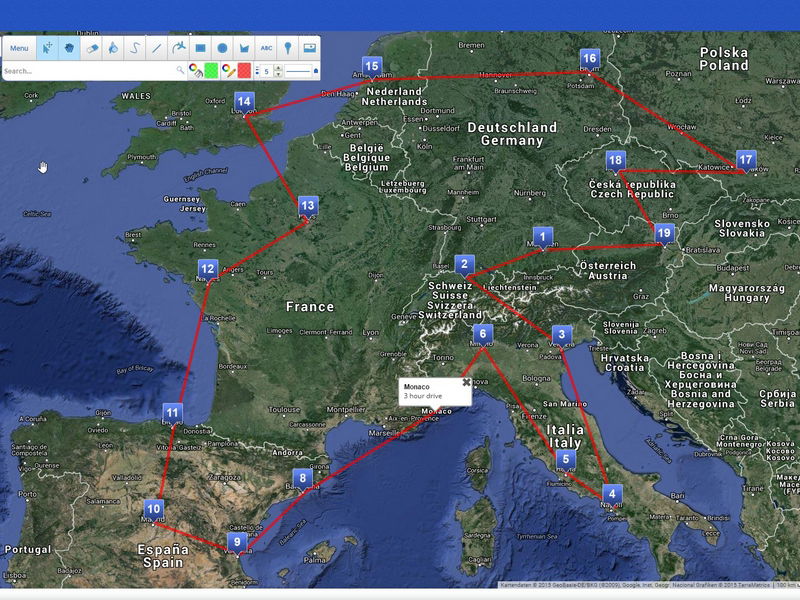Click marker 2 in Switzerland
800x600 pixels.
click(464, 265)
